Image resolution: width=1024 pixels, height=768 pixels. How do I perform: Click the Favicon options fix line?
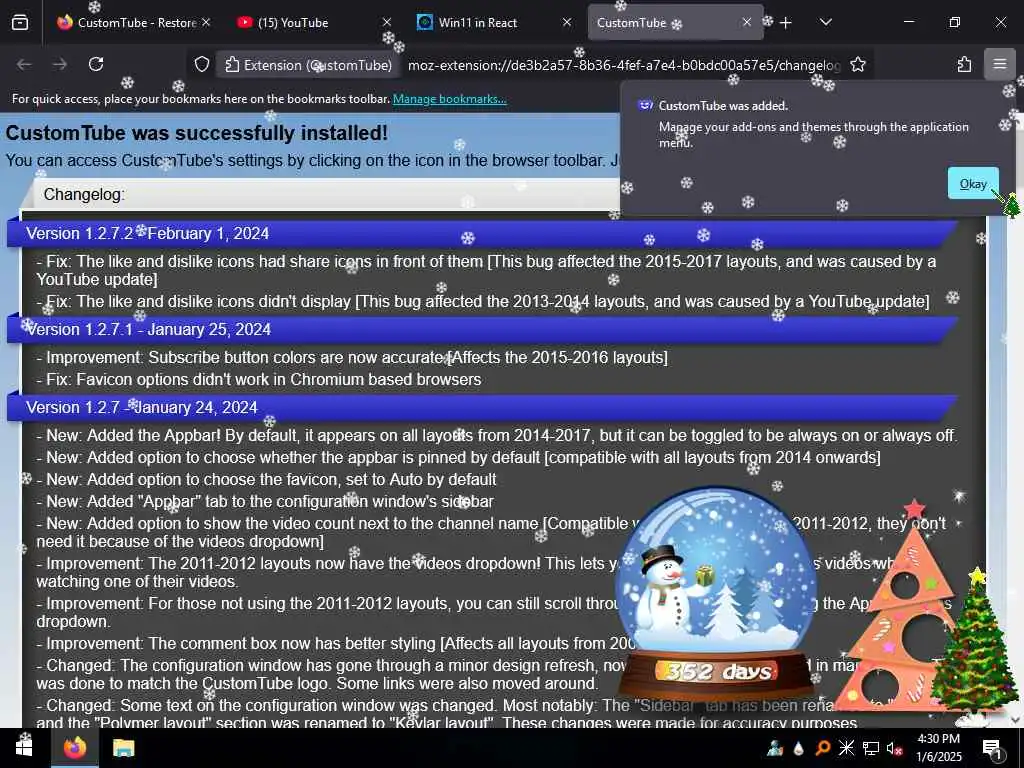[259, 379]
